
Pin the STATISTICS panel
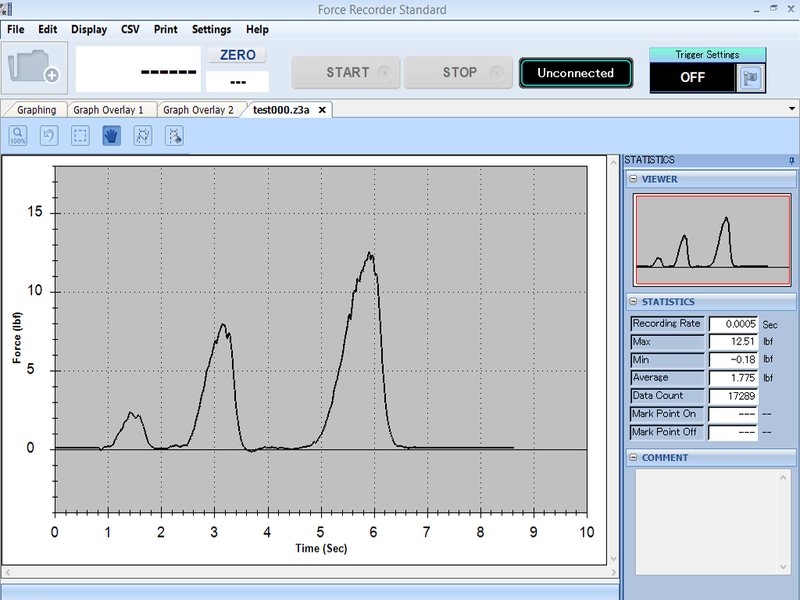point(791,160)
